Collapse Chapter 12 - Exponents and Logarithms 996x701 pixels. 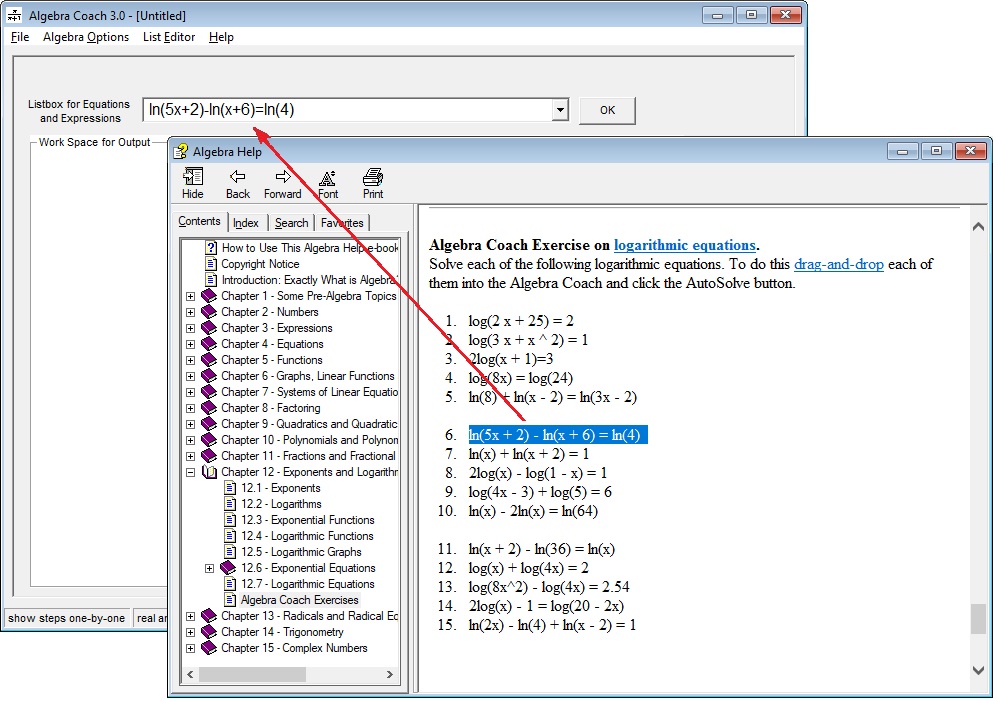[x=190, y=472]
